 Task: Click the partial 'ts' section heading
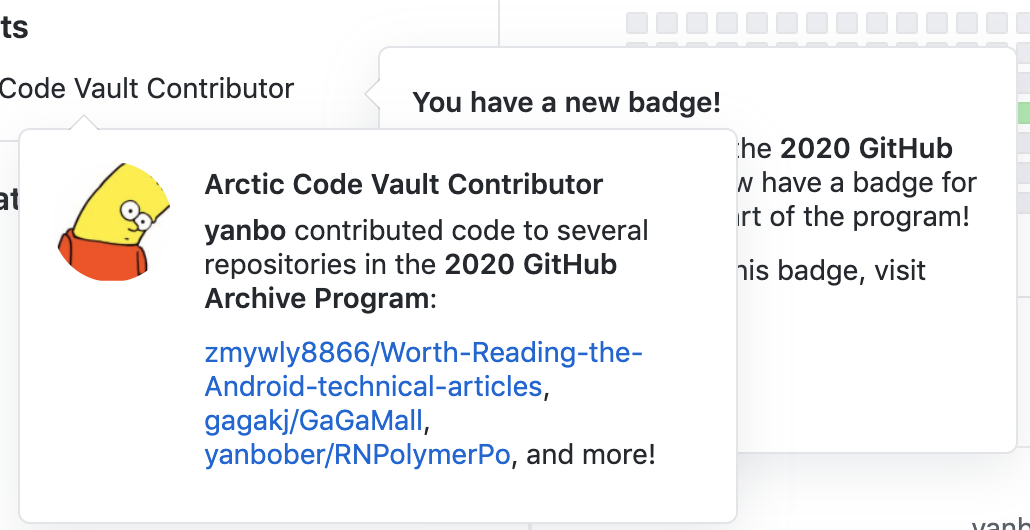tap(14, 28)
